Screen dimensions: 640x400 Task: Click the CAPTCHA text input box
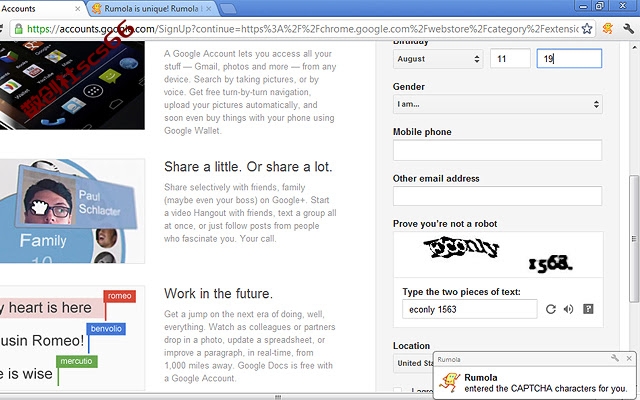tap(469, 309)
